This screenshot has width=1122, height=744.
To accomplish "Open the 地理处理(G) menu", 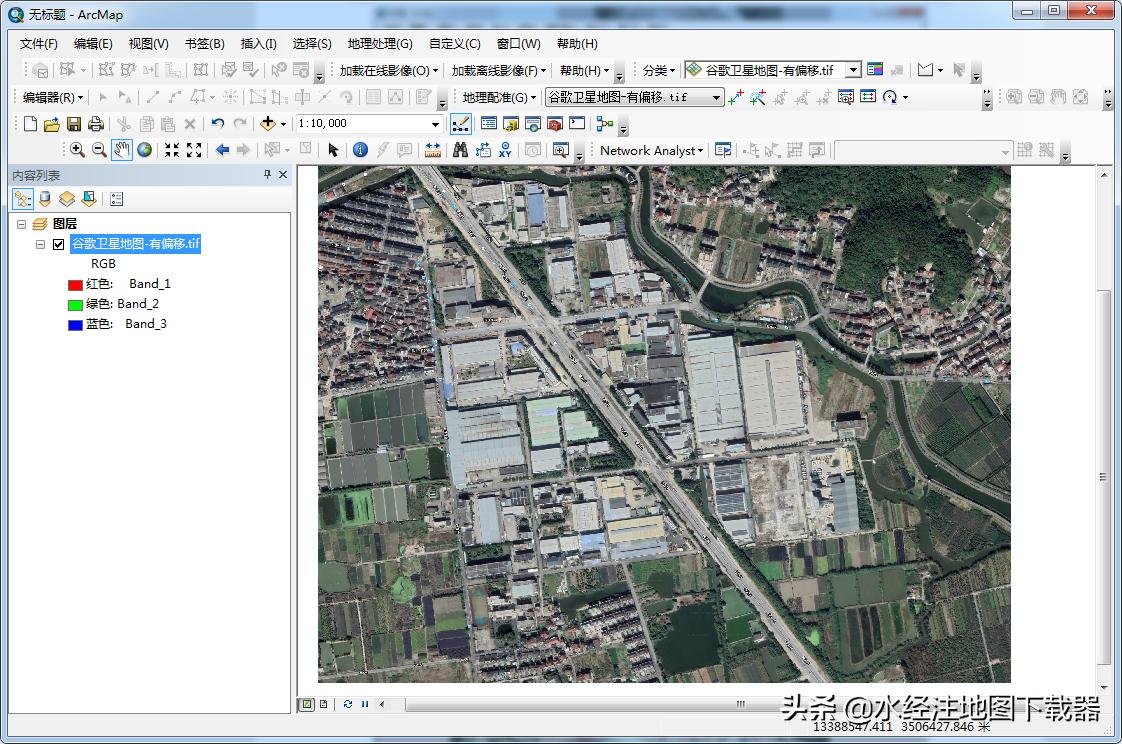I will tap(379, 44).
